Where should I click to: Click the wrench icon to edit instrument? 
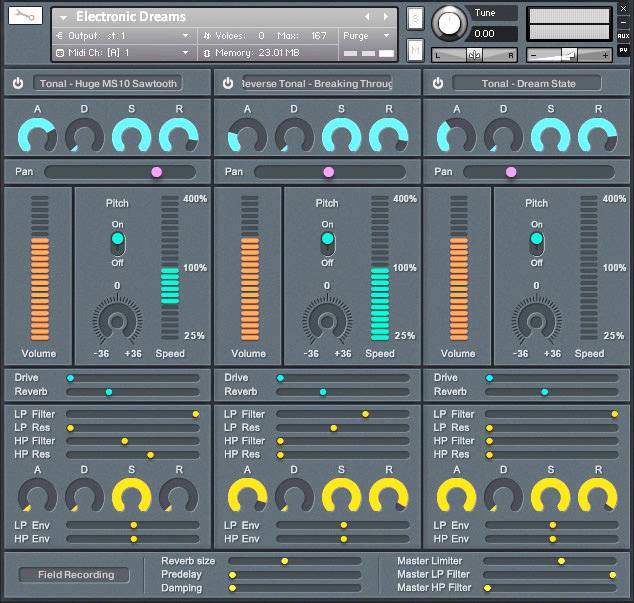[25, 16]
